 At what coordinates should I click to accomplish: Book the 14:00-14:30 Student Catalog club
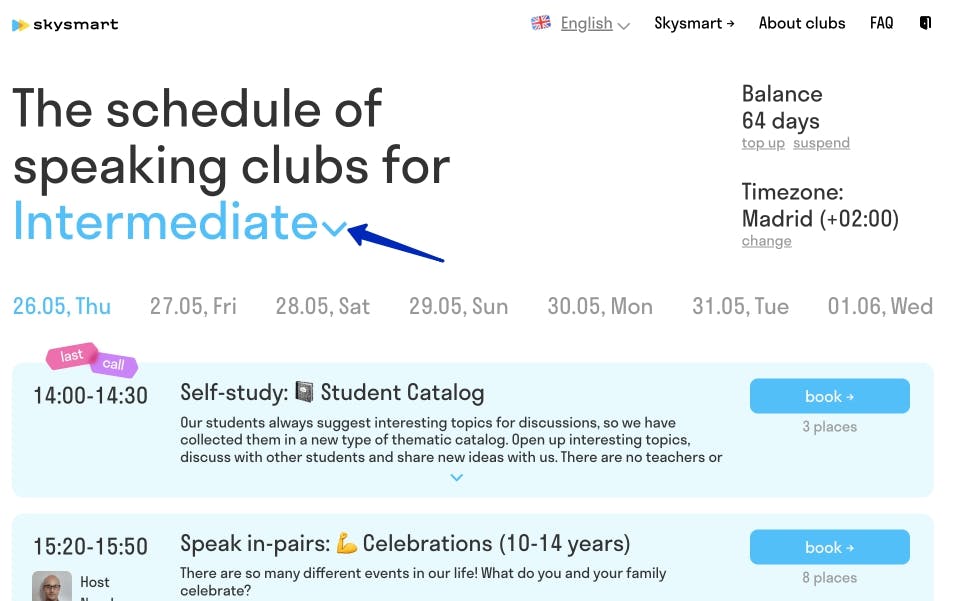pyautogui.click(x=829, y=396)
